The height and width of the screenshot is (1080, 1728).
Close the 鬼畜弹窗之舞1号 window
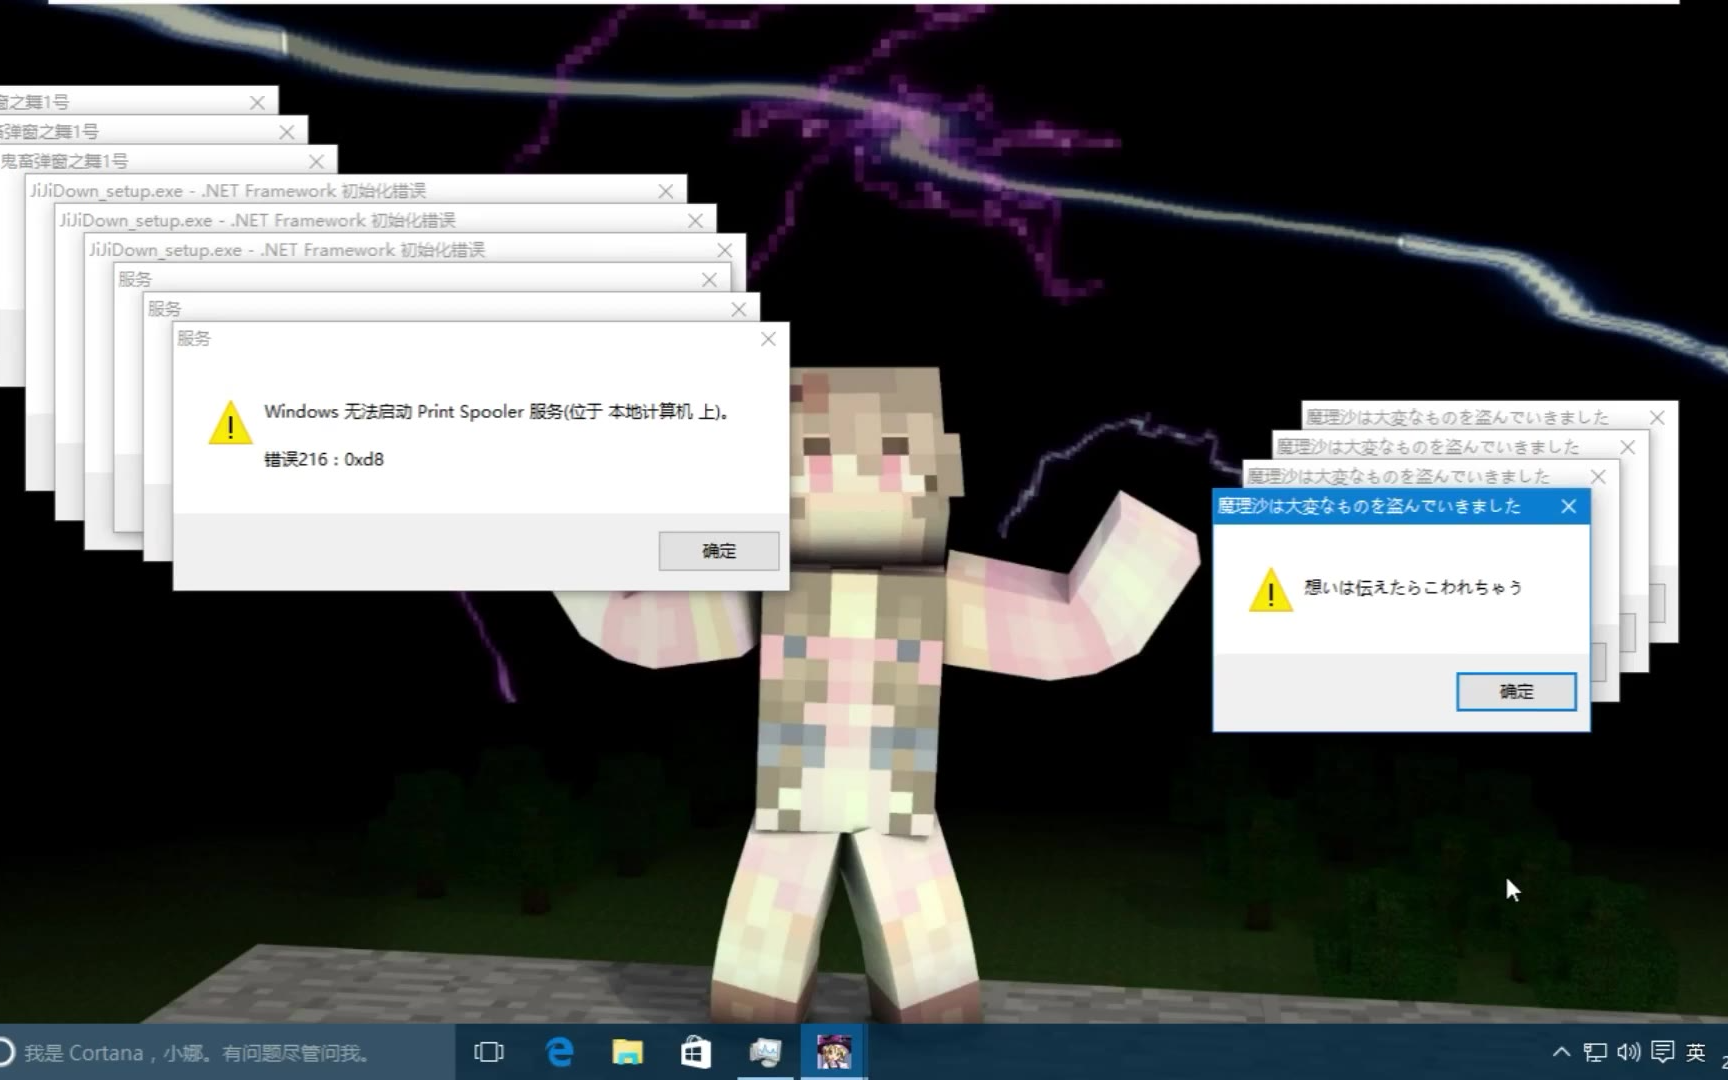pos(317,161)
